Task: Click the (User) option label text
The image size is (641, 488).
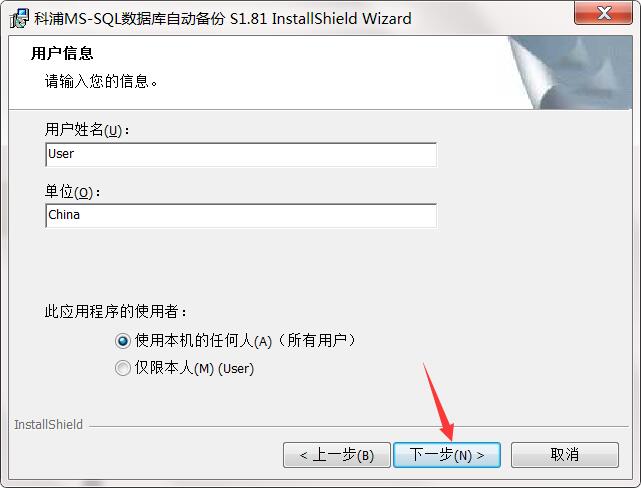Action: coord(236,369)
